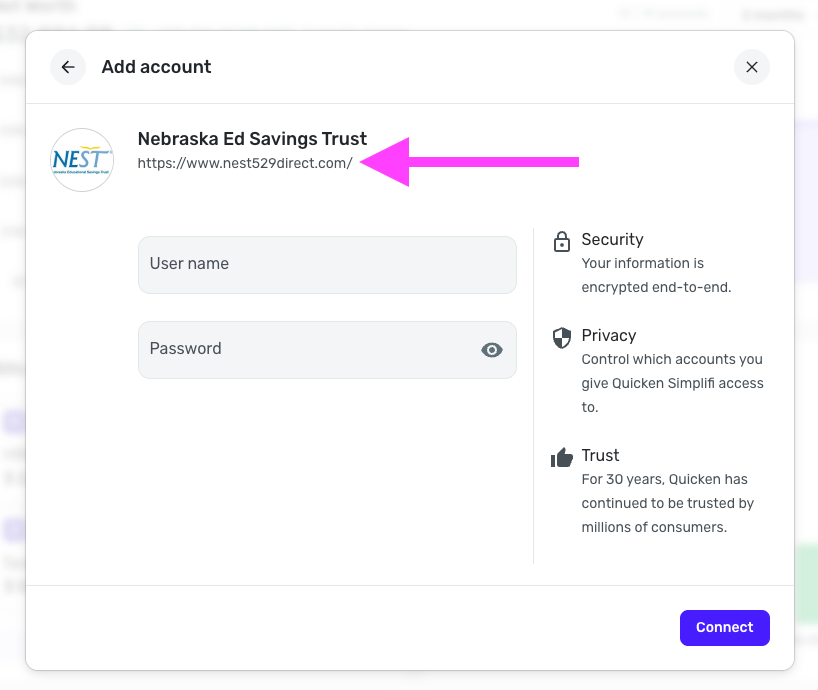
Task: Click the Security heading text
Action: click(x=612, y=239)
